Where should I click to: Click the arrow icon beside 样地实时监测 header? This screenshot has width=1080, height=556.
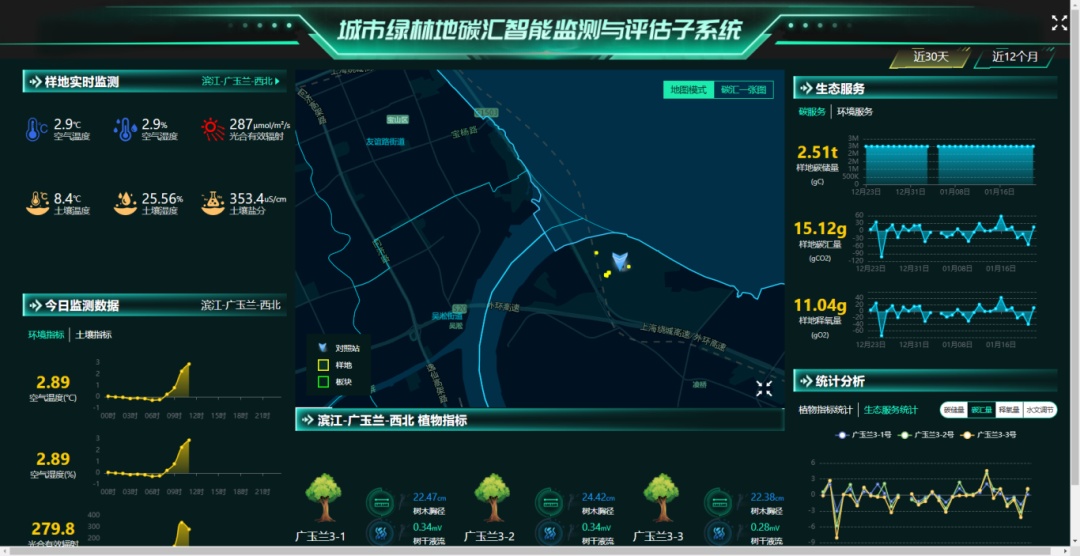34,82
